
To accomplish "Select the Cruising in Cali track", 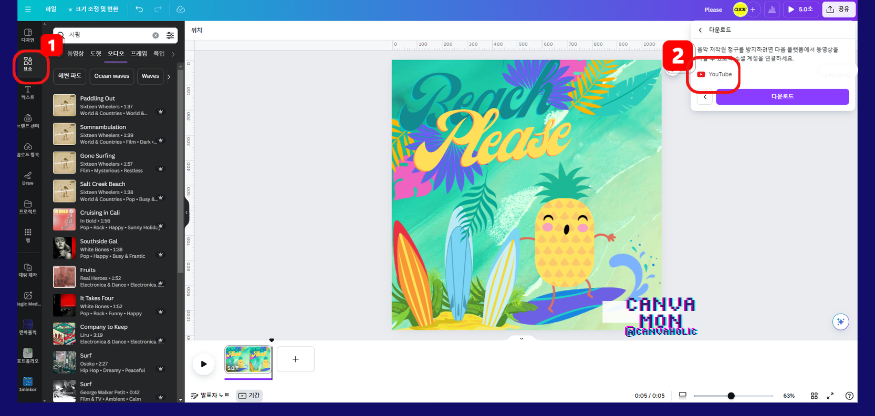I will 109,219.
